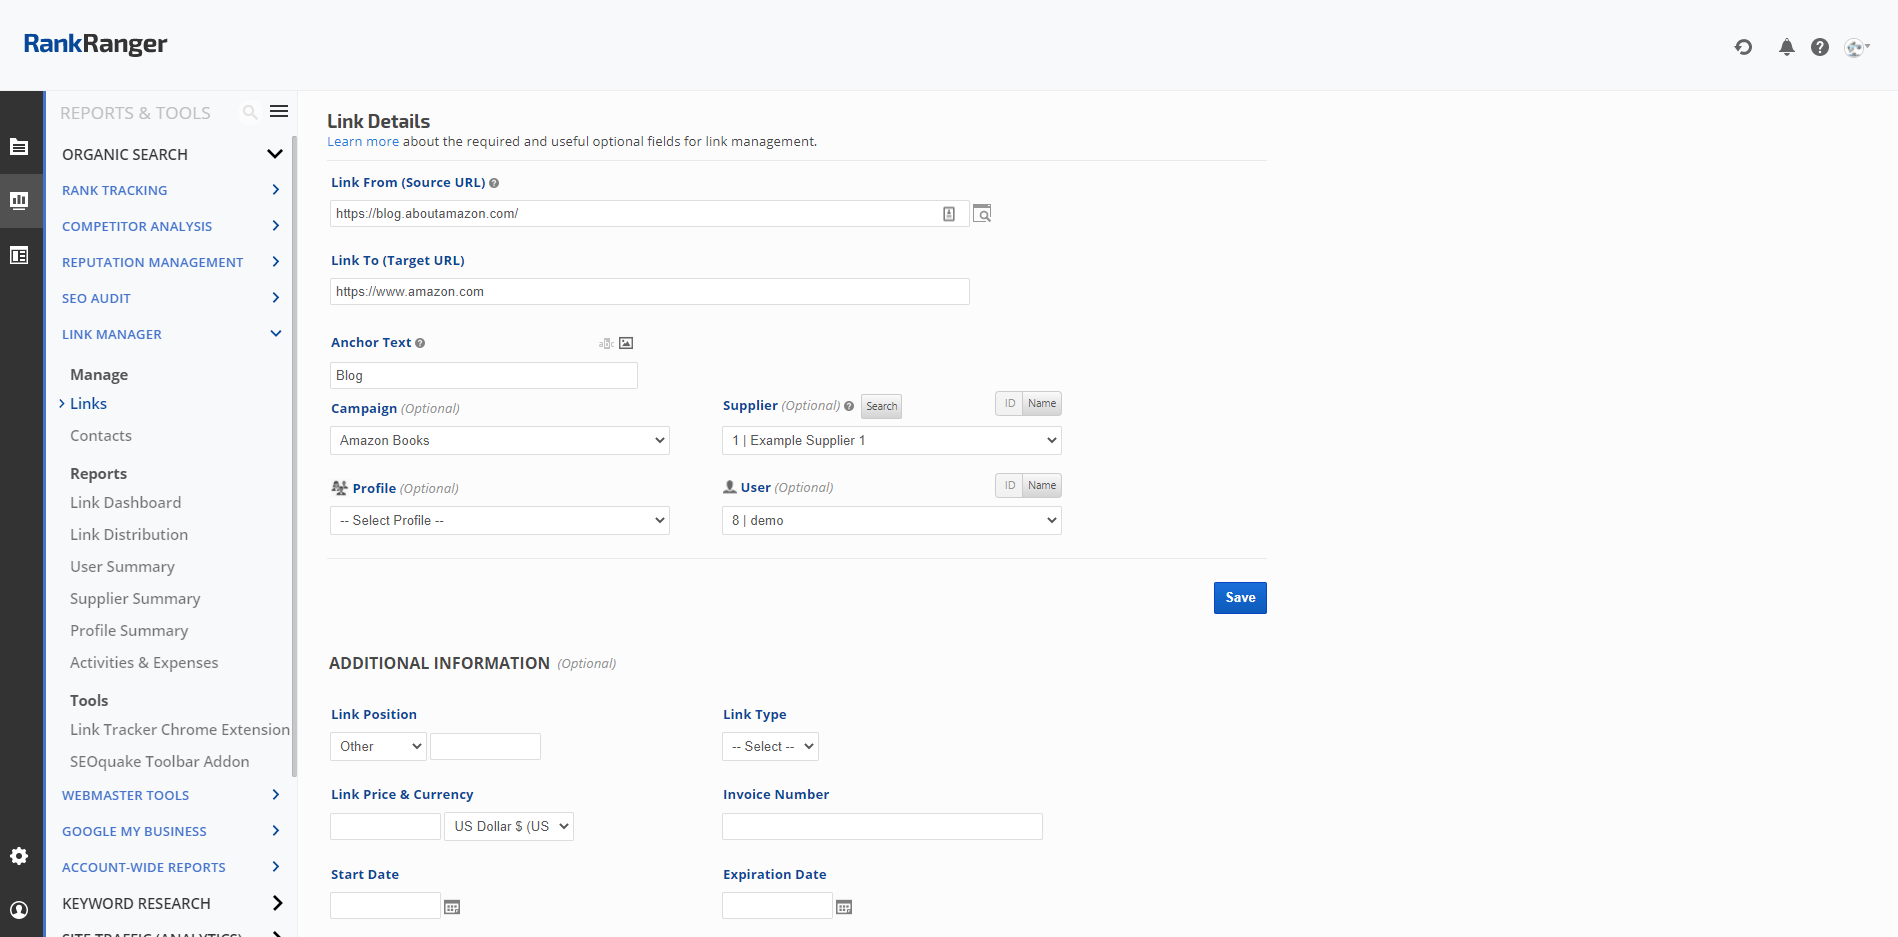
Task: Open Link Dashboard report in sidebar
Action: pyautogui.click(x=126, y=503)
